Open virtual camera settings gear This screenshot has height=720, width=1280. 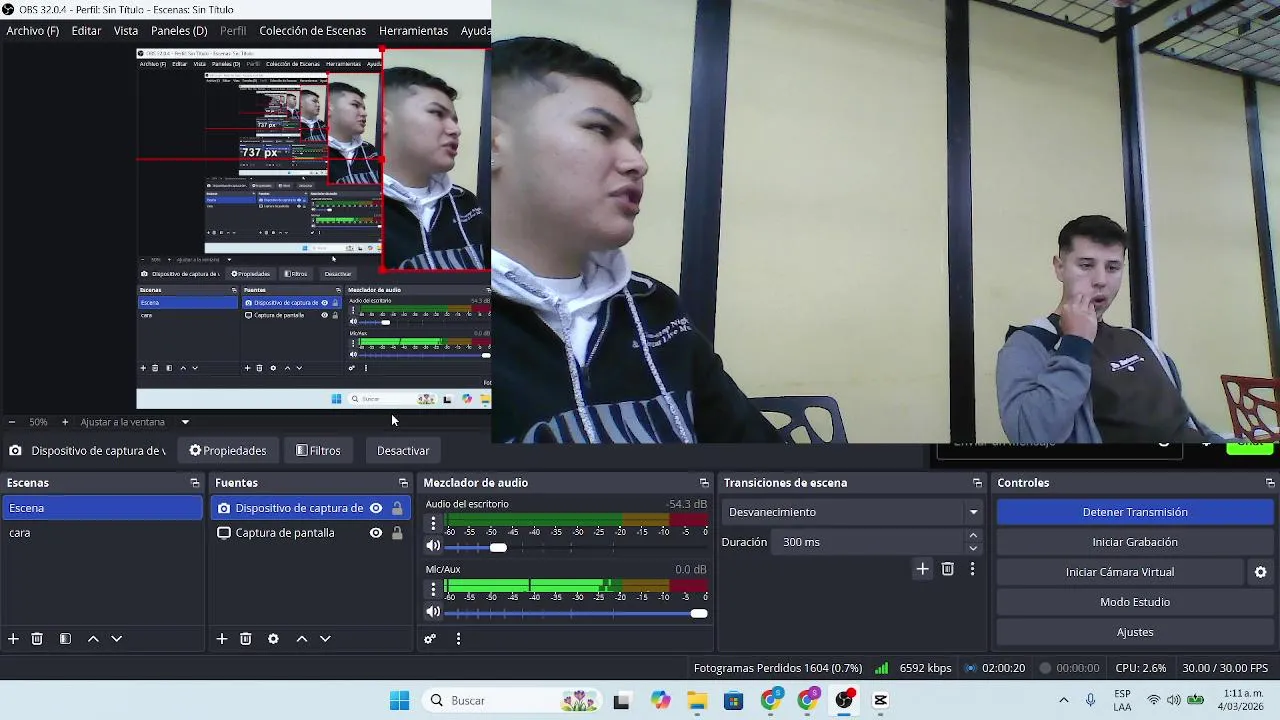click(x=1260, y=572)
